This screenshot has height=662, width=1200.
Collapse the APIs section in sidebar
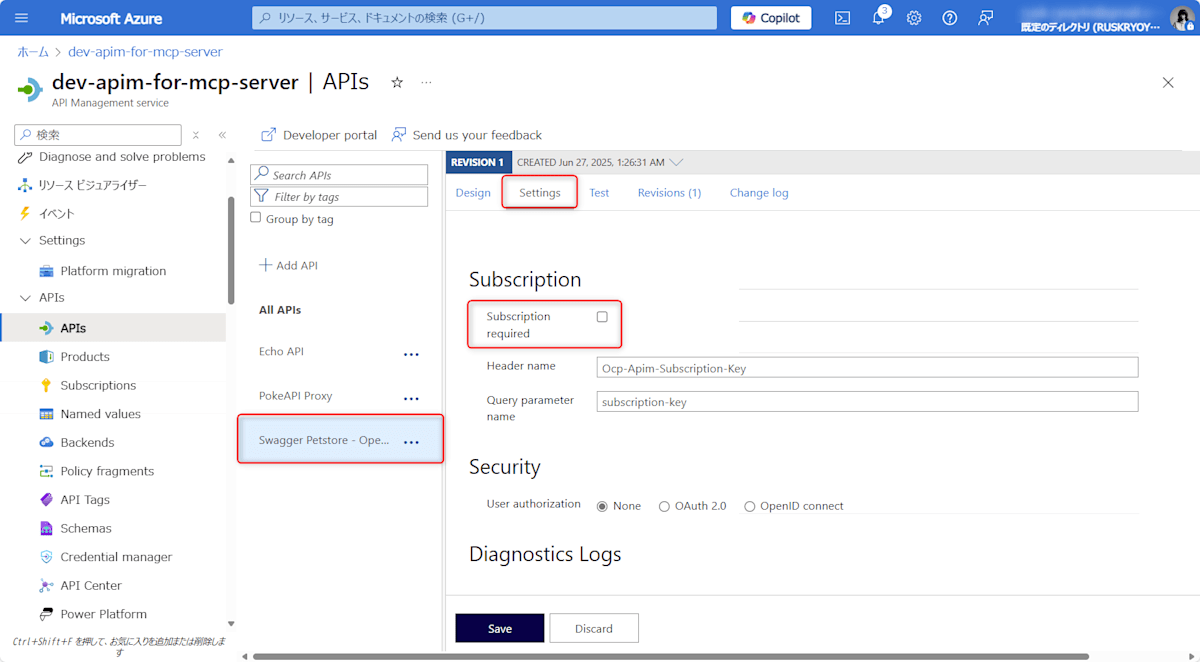point(25,298)
